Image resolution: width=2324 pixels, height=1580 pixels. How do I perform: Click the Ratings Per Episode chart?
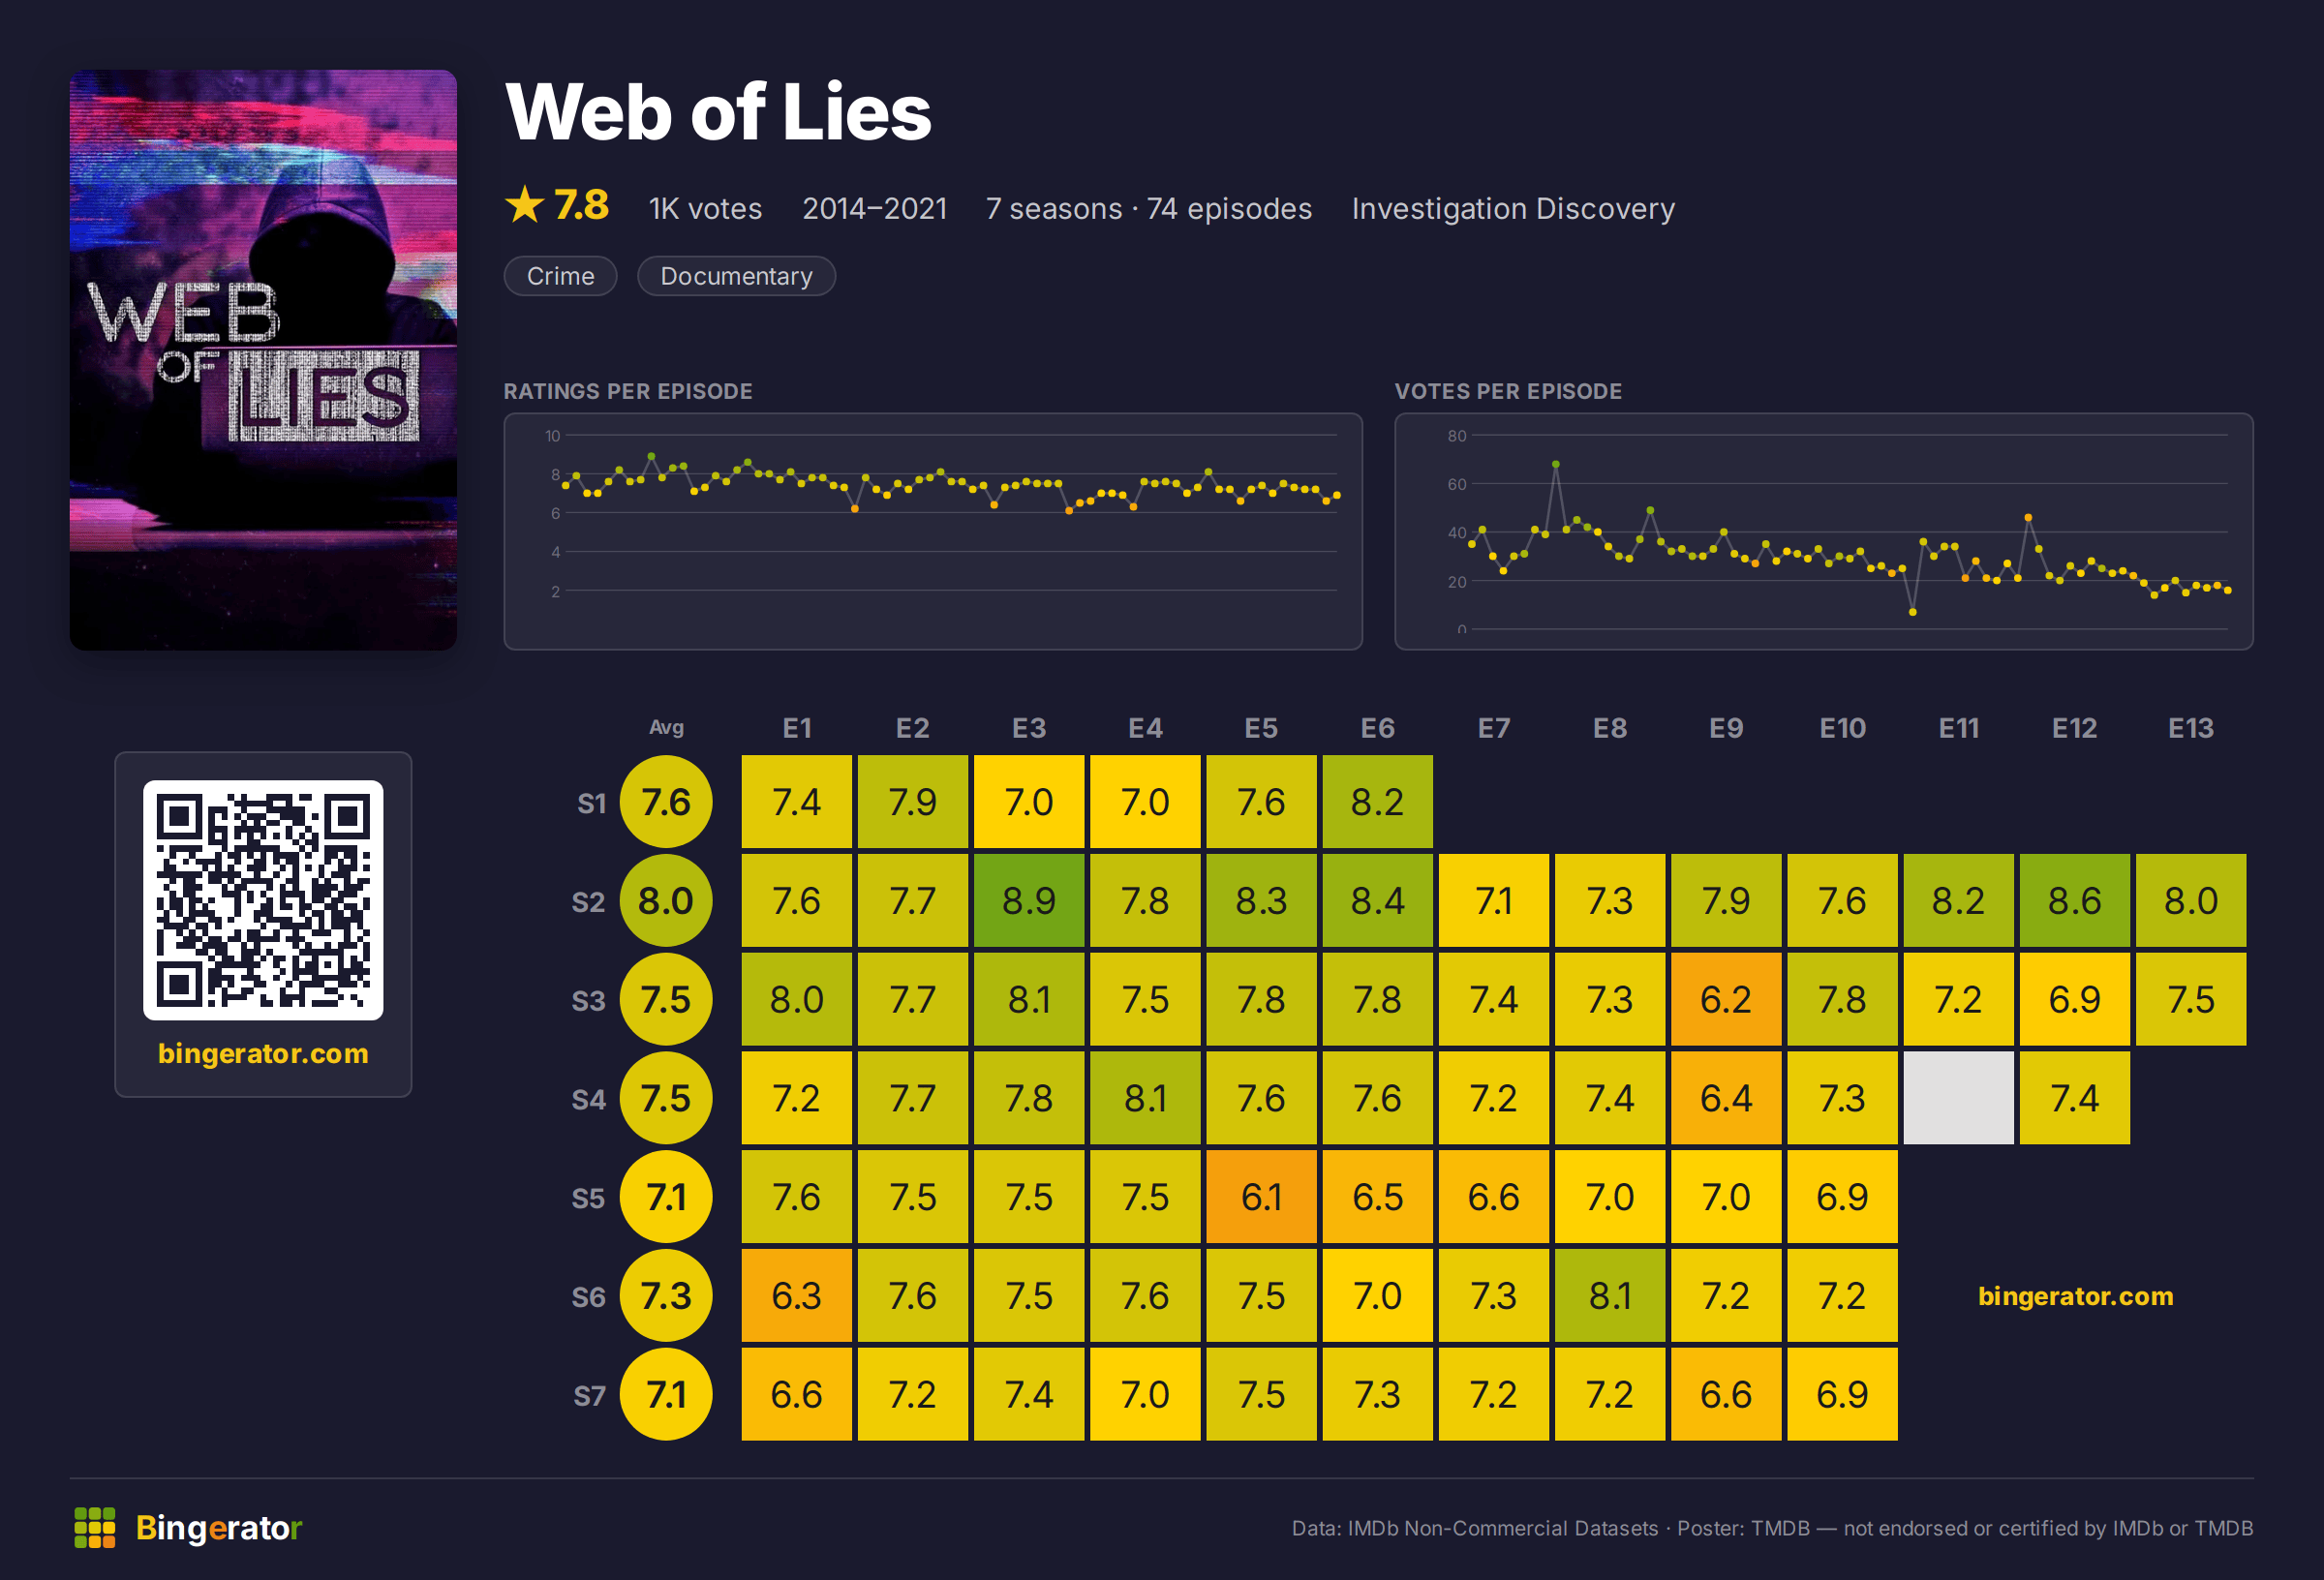coord(933,531)
